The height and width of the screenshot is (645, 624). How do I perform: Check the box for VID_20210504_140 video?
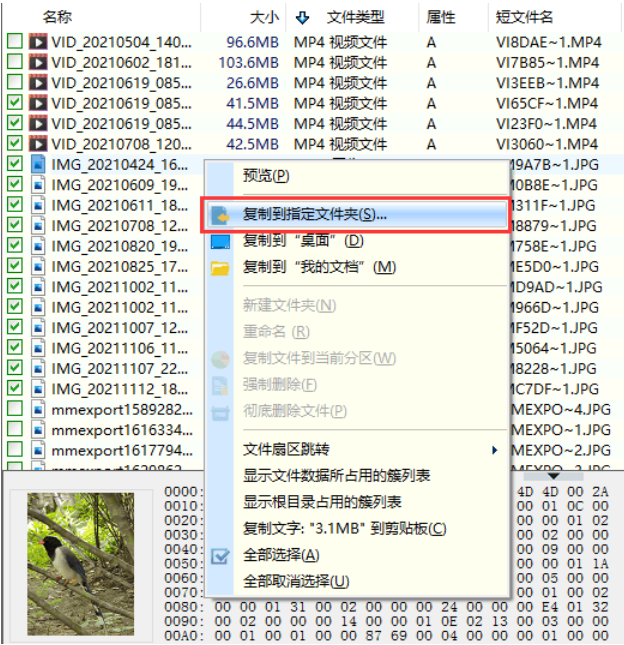coord(15,41)
